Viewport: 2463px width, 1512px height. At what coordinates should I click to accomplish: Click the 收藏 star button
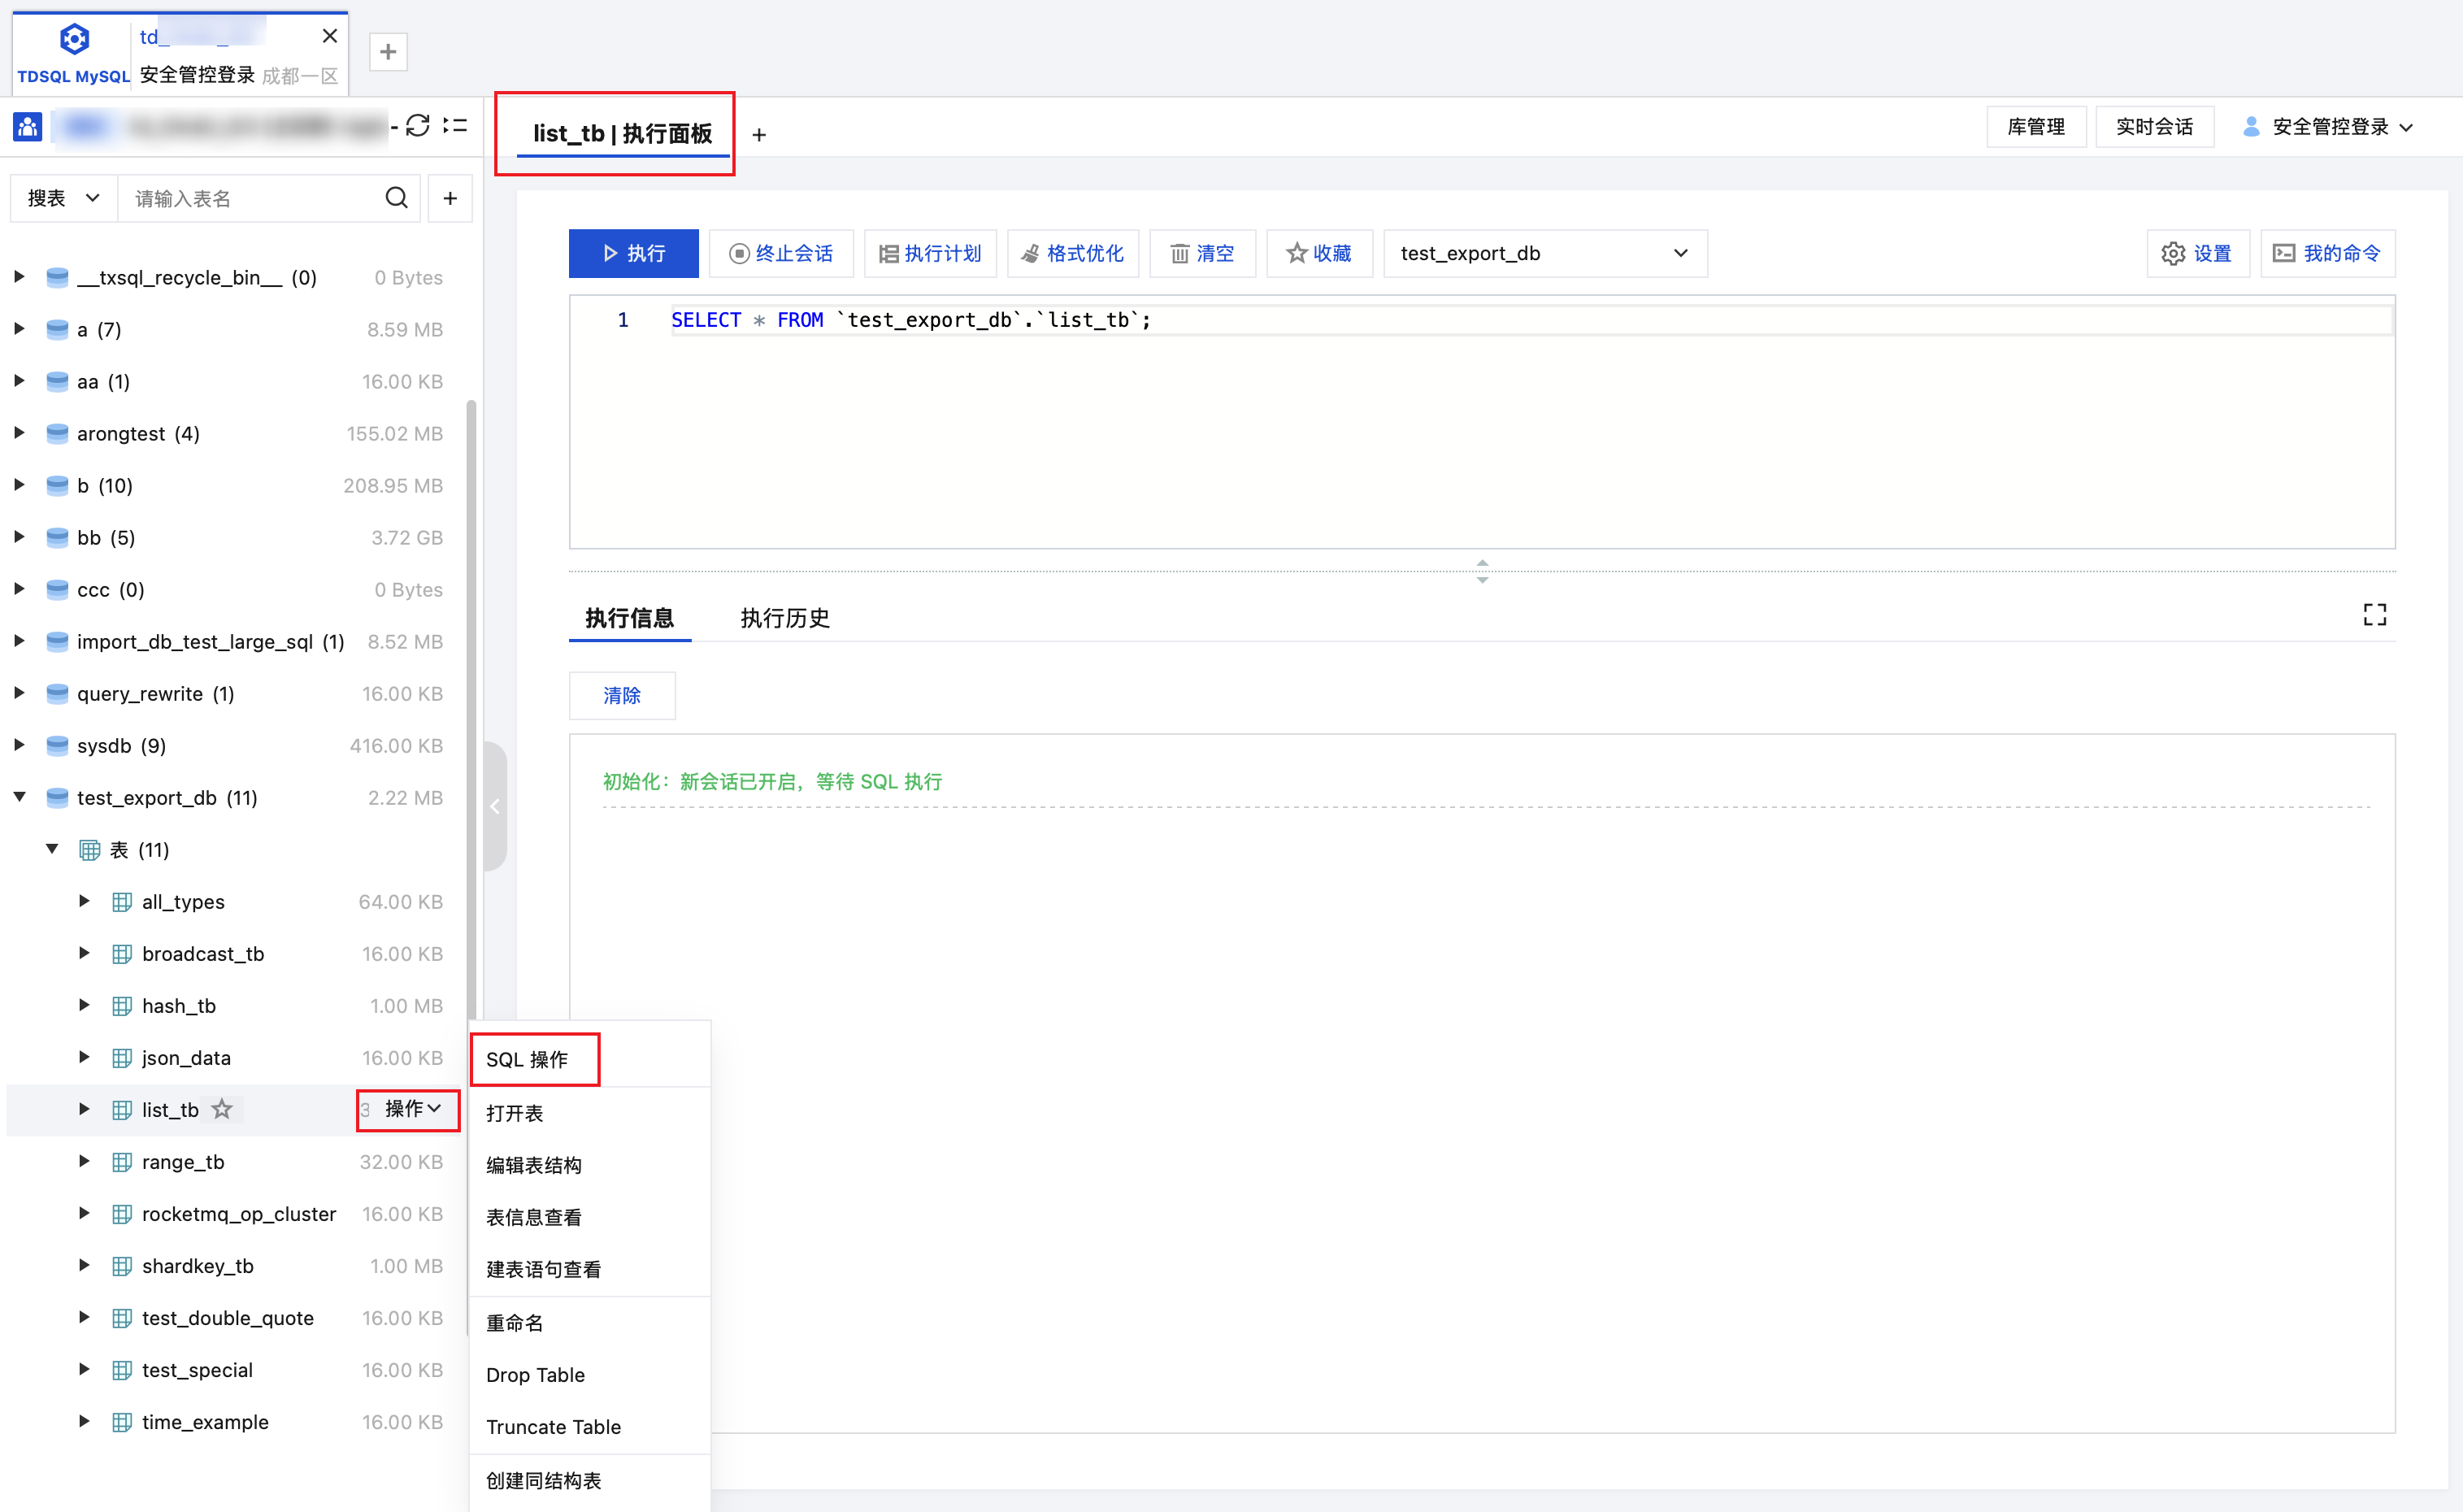pyautogui.click(x=1319, y=253)
